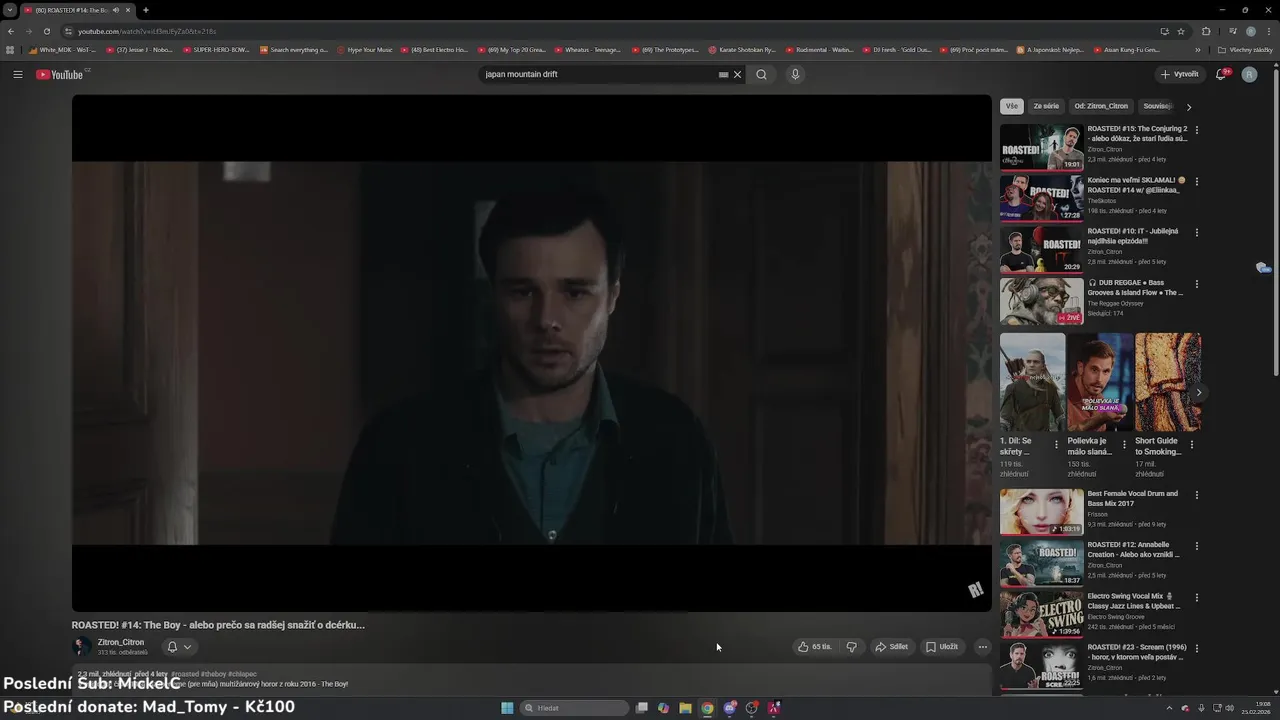
Task: Save the video with Uložit
Action: click(x=942, y=647)
